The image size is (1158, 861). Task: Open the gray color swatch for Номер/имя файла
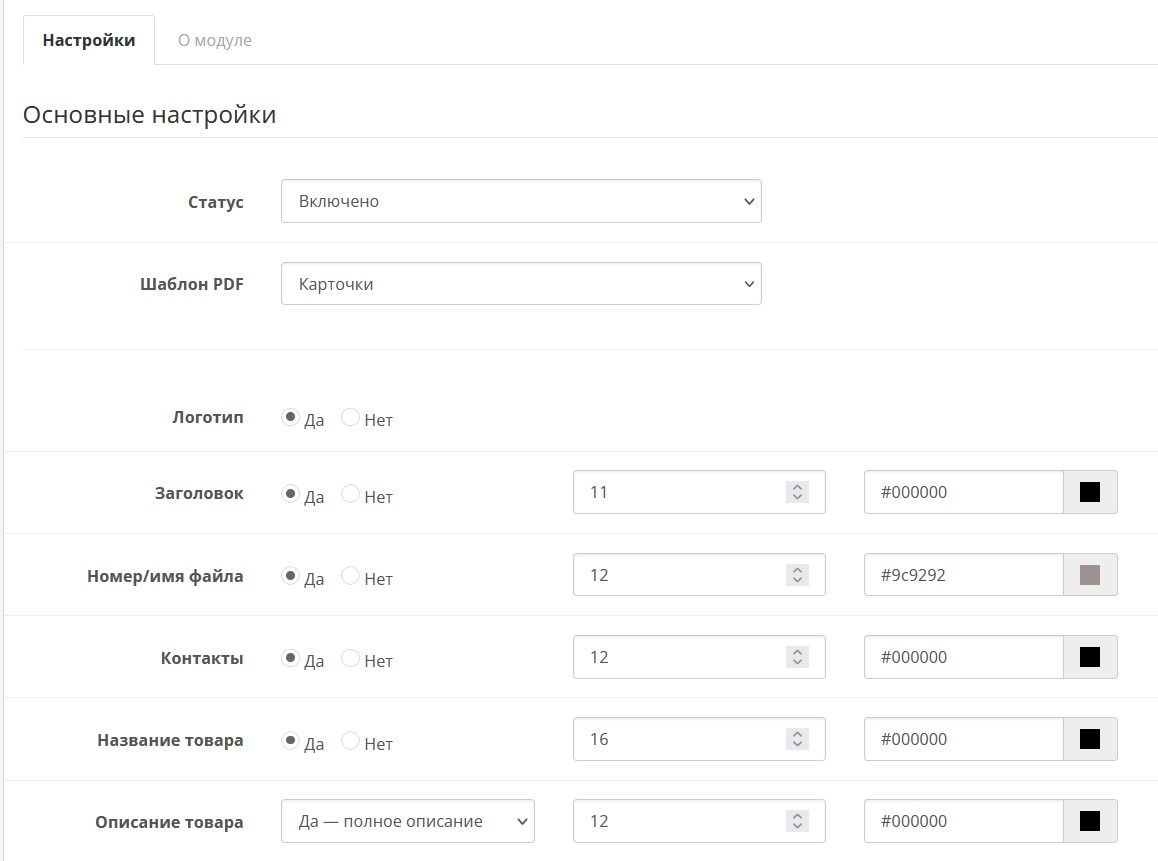tap(1090, 575)
